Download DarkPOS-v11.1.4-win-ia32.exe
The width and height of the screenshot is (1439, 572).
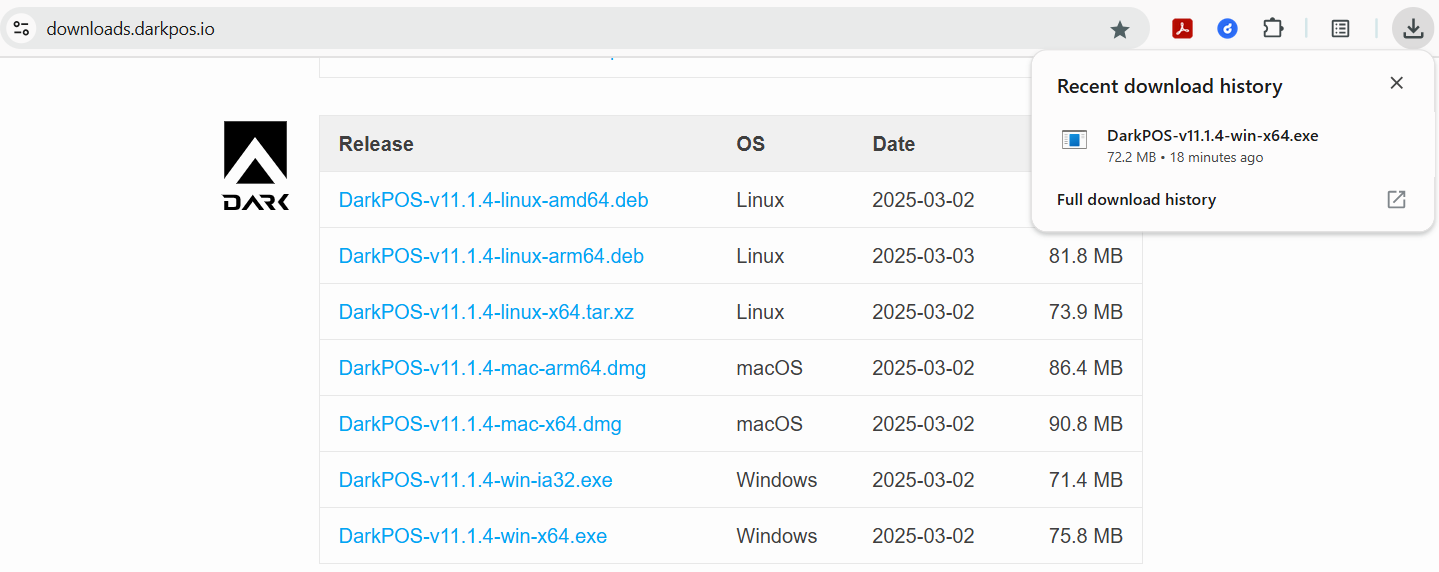[475, 480]
